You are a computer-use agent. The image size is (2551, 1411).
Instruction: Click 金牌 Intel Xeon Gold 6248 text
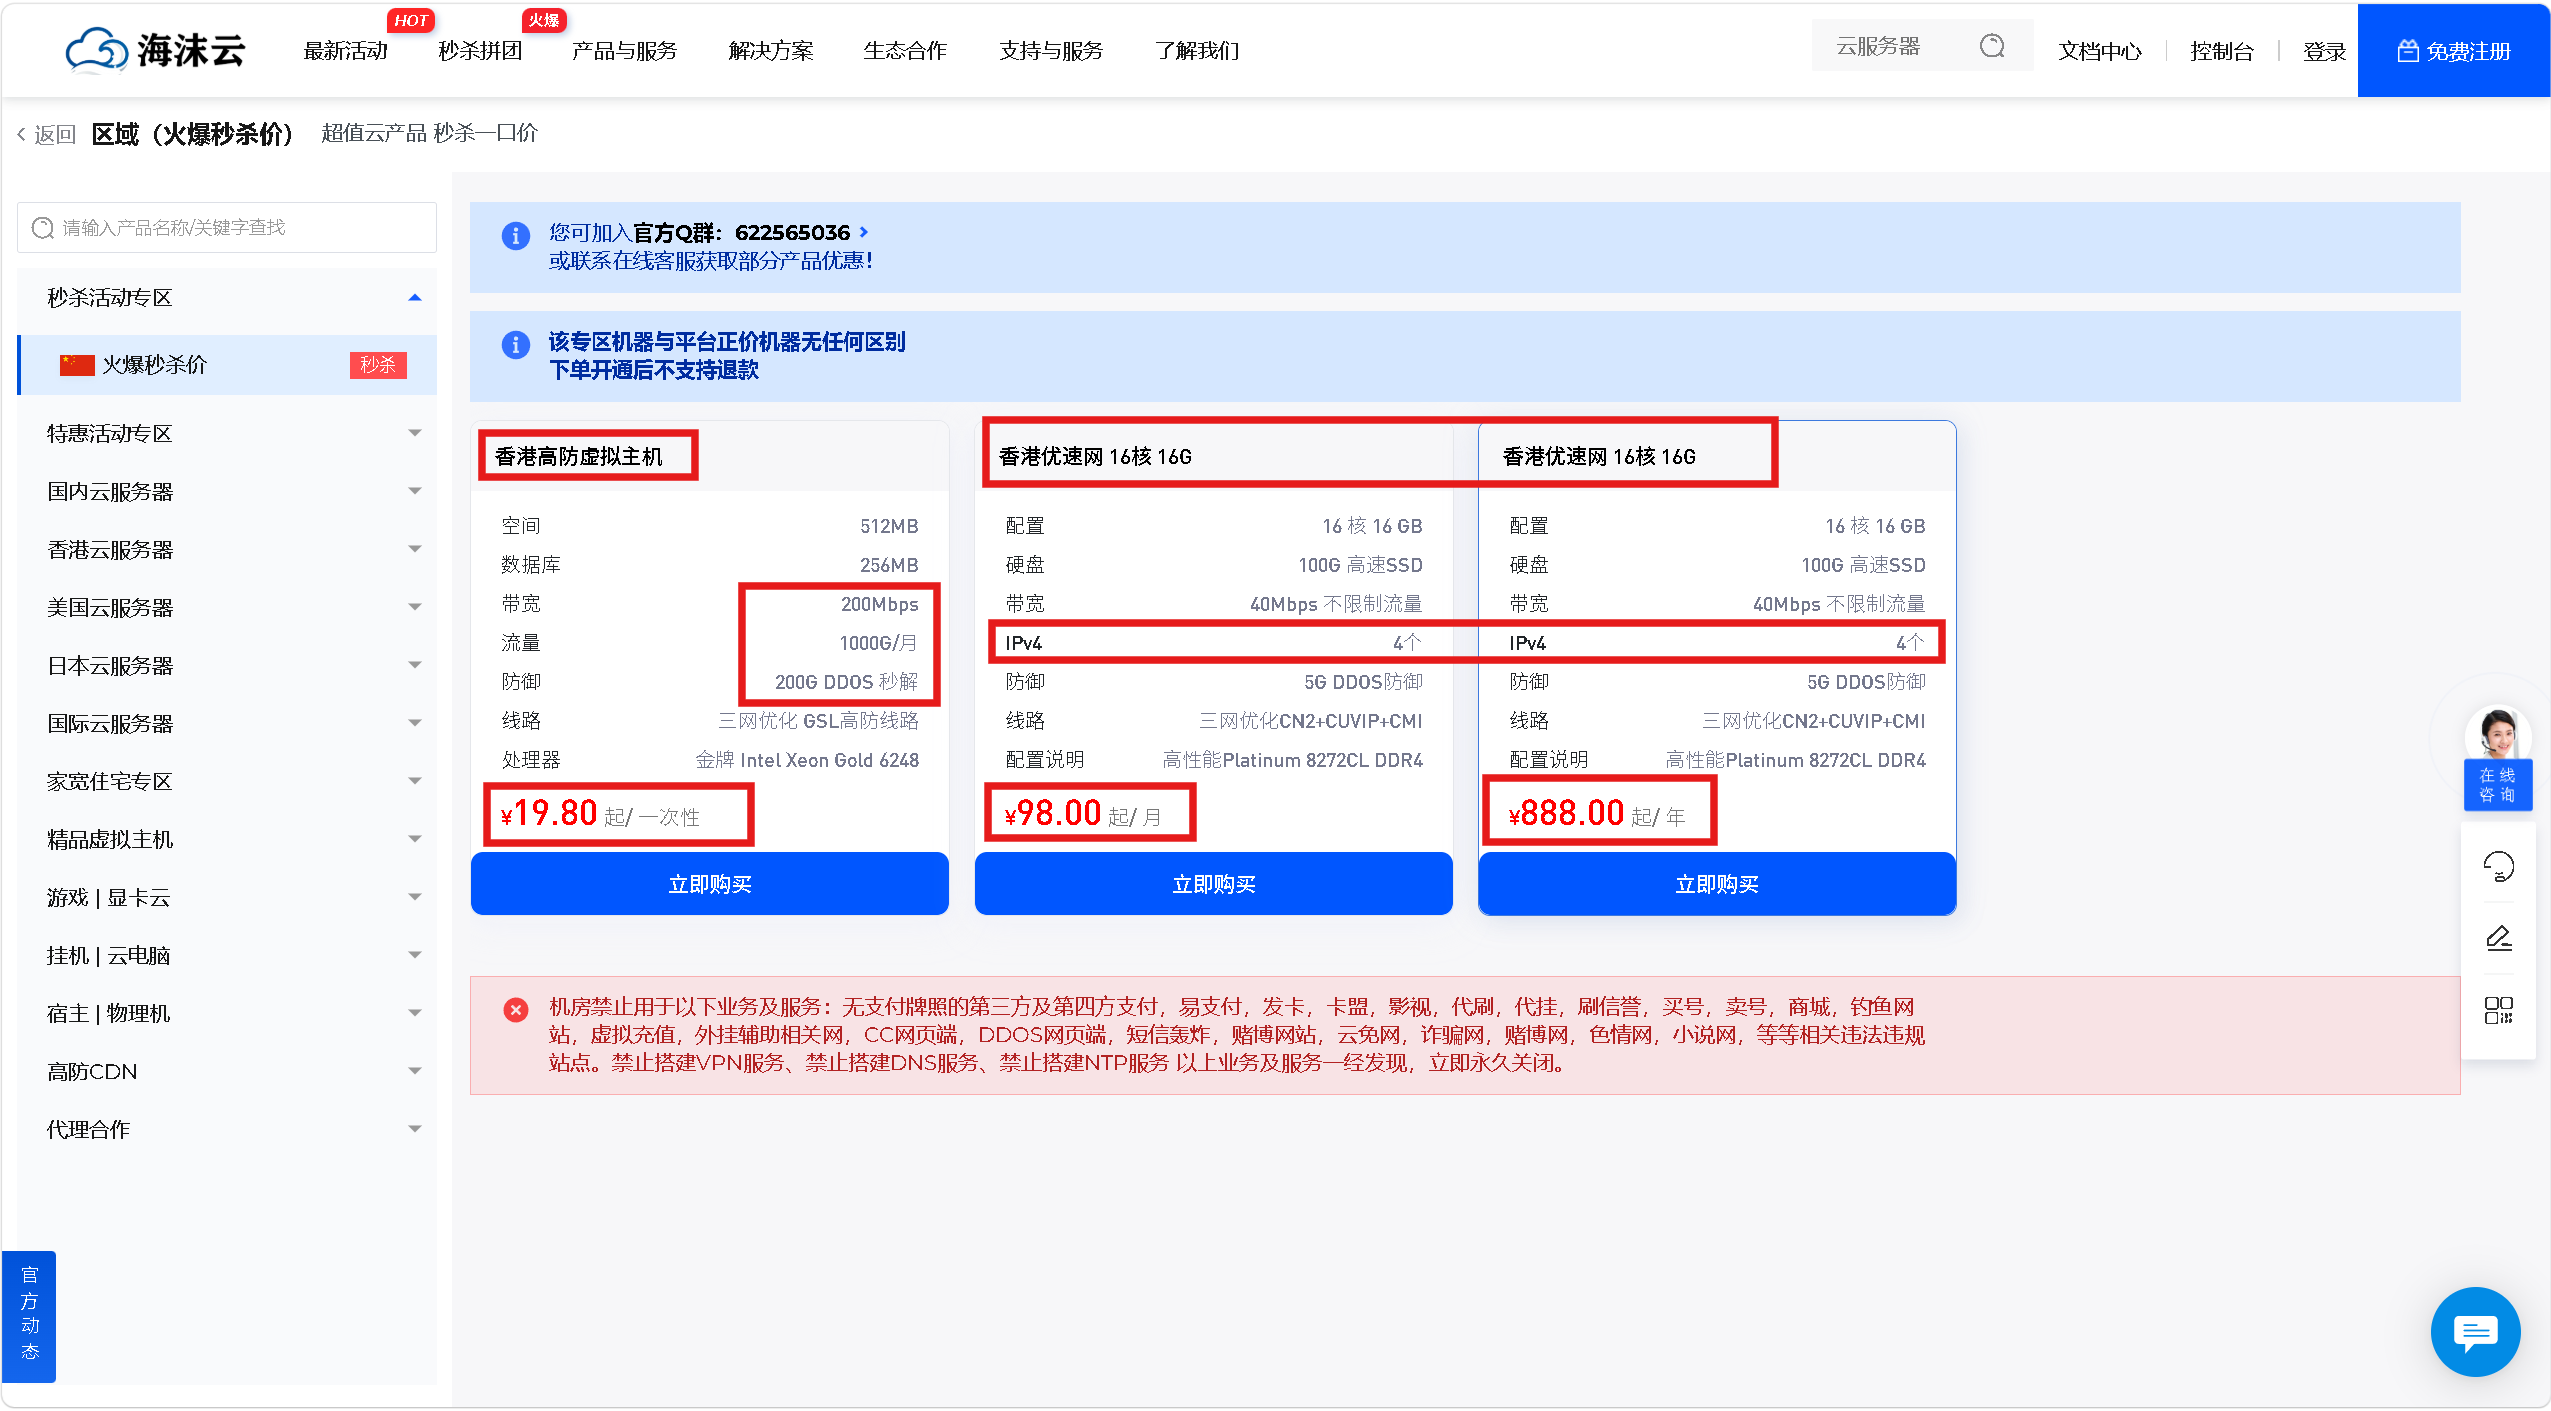807,760
